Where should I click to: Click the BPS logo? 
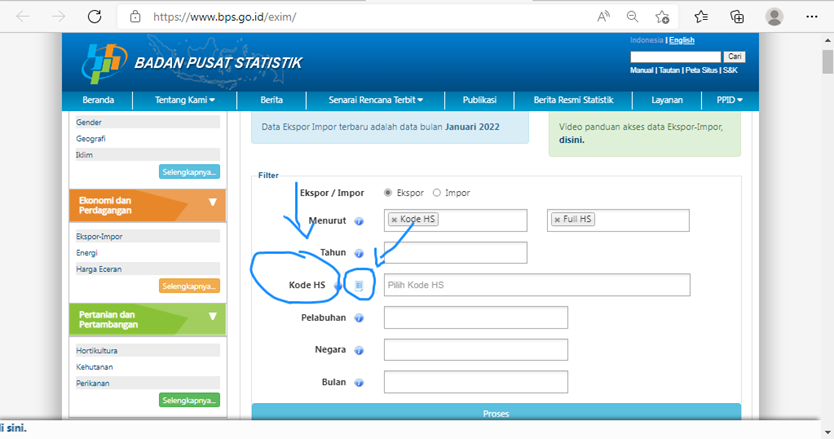click(x=104, y=63)
